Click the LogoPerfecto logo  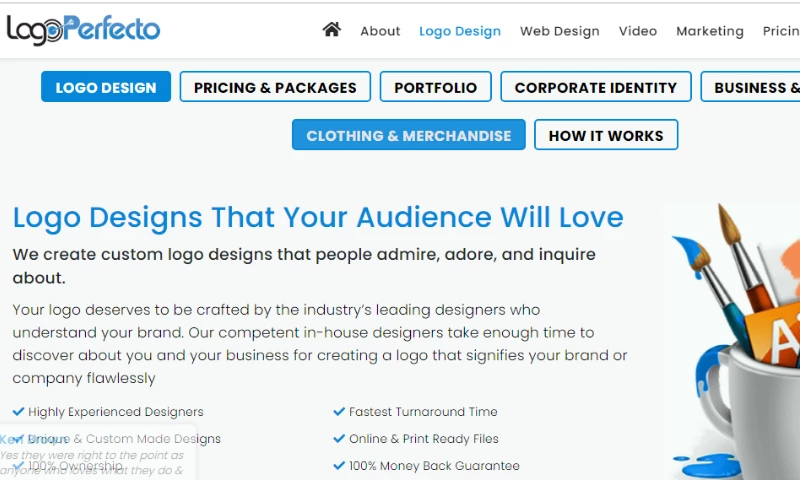coord(83,30)
